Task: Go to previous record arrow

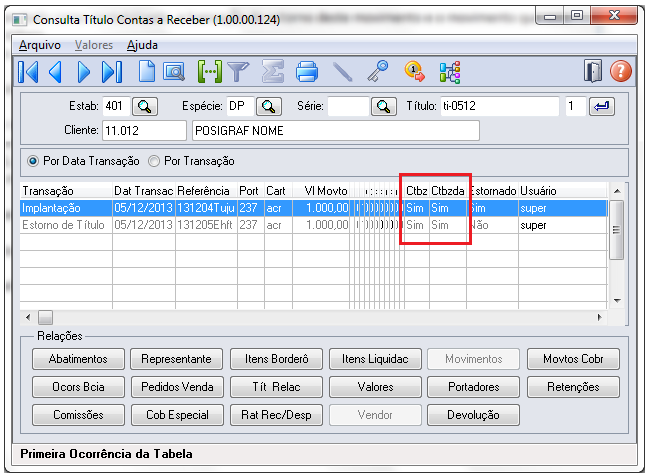Action: click(x=55, y=72)
